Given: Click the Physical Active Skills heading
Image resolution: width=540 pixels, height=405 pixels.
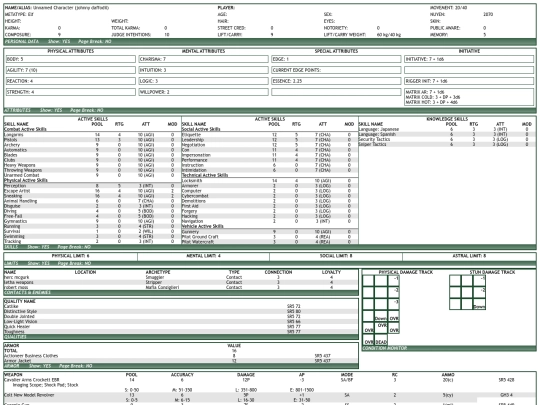Looking at the screenshot, I should (x=25, y=180).
